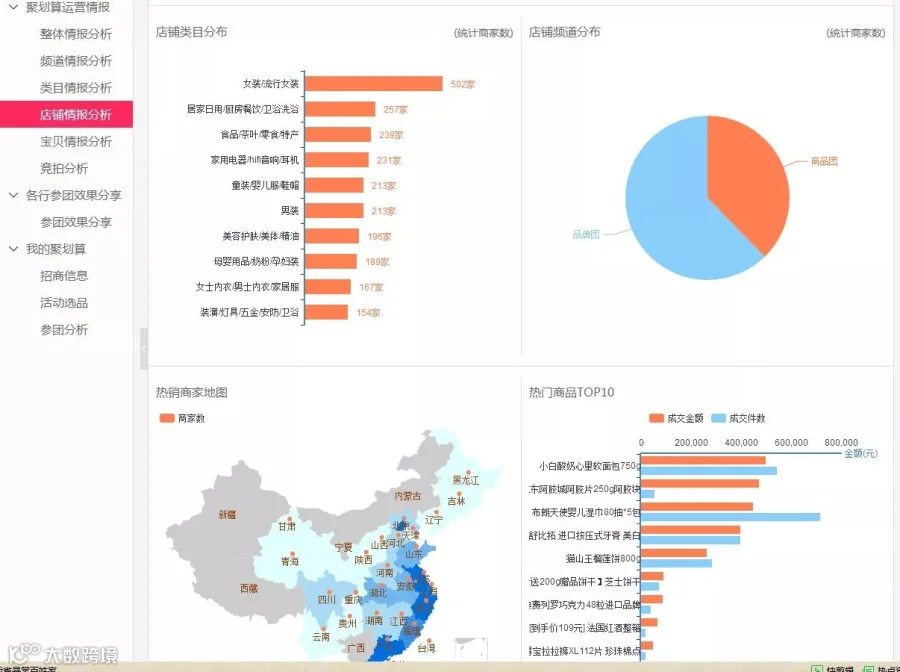Click the 502家 value label
900x672 pixels.
coord(463,84)
